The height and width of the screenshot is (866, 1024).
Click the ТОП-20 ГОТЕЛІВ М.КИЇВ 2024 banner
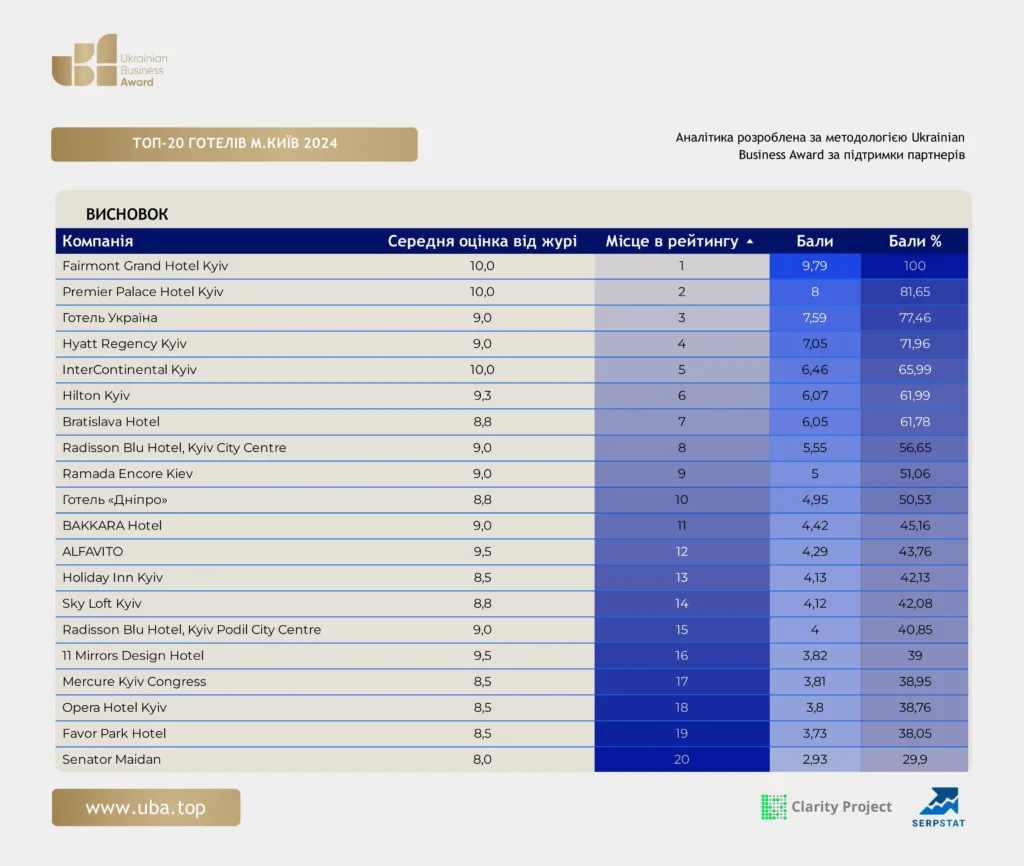point(234,144)
